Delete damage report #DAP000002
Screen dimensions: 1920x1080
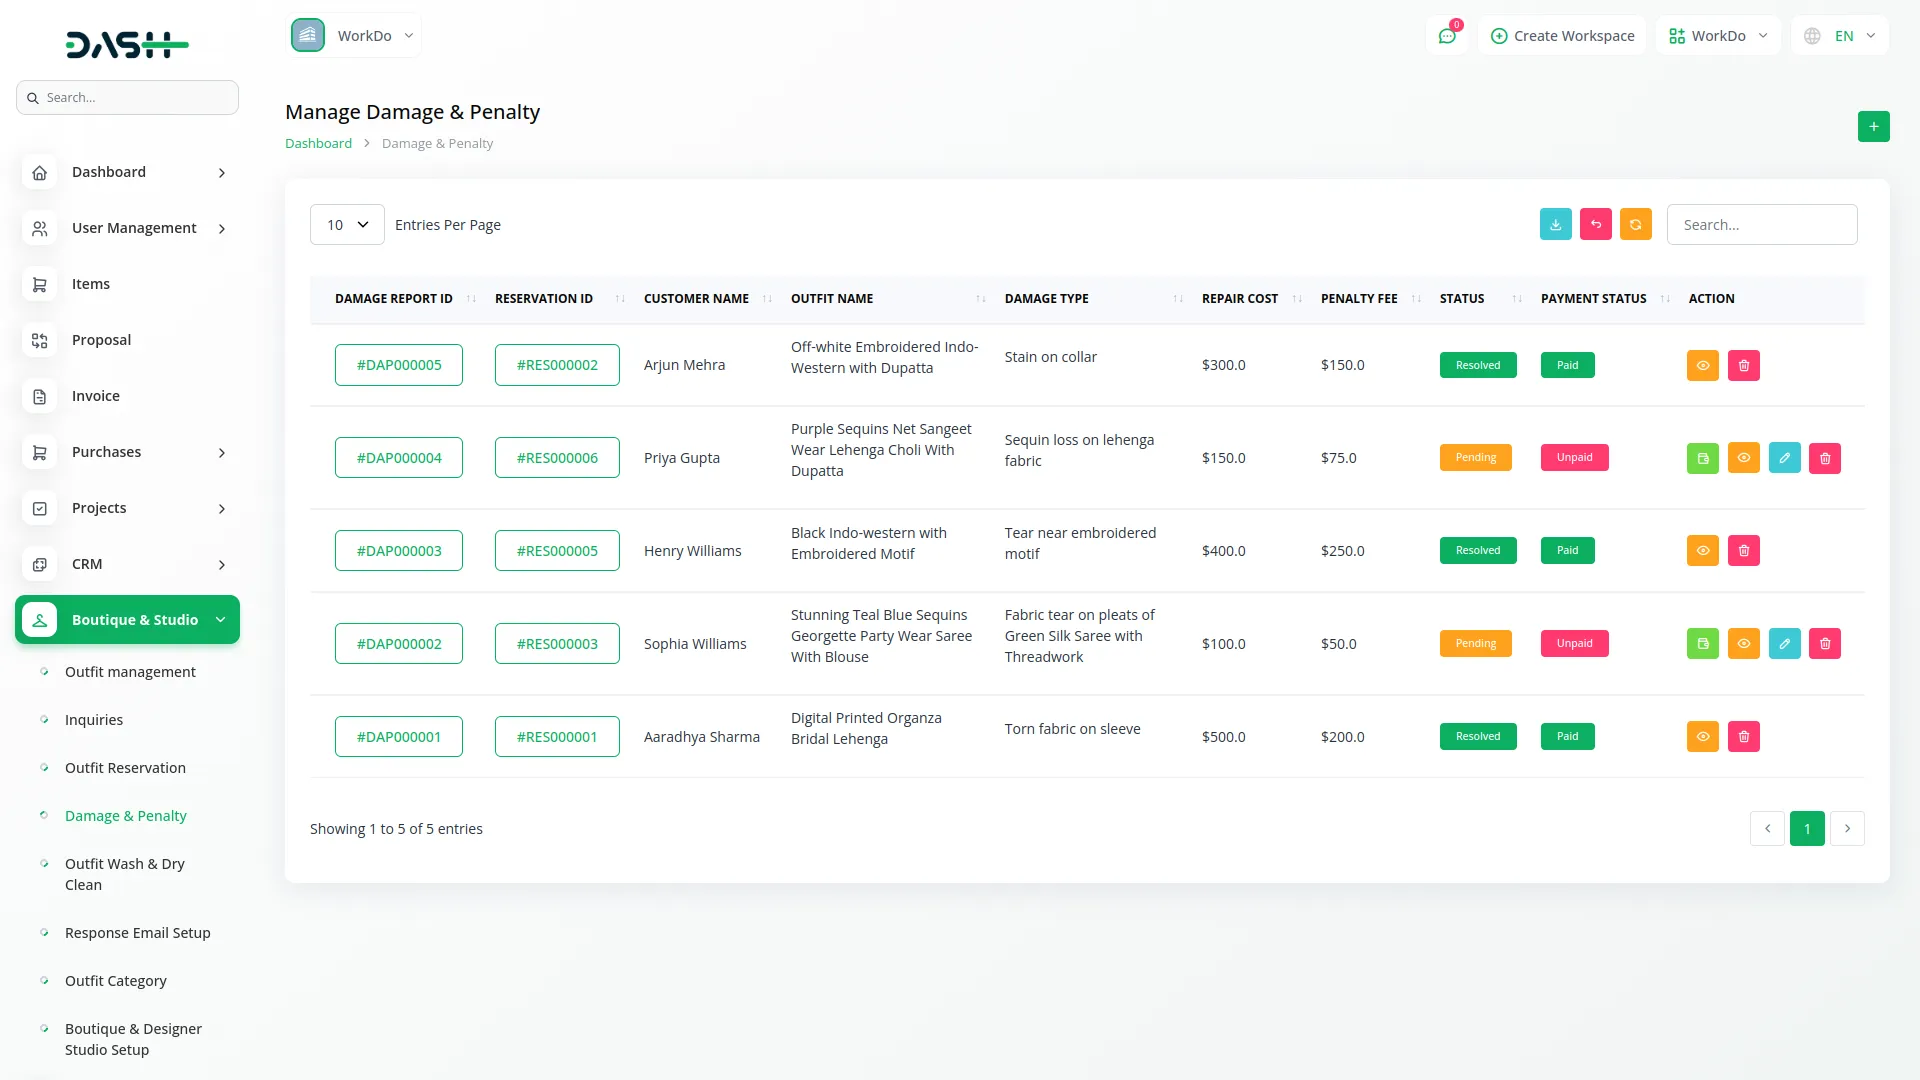tap(1825, 644)
